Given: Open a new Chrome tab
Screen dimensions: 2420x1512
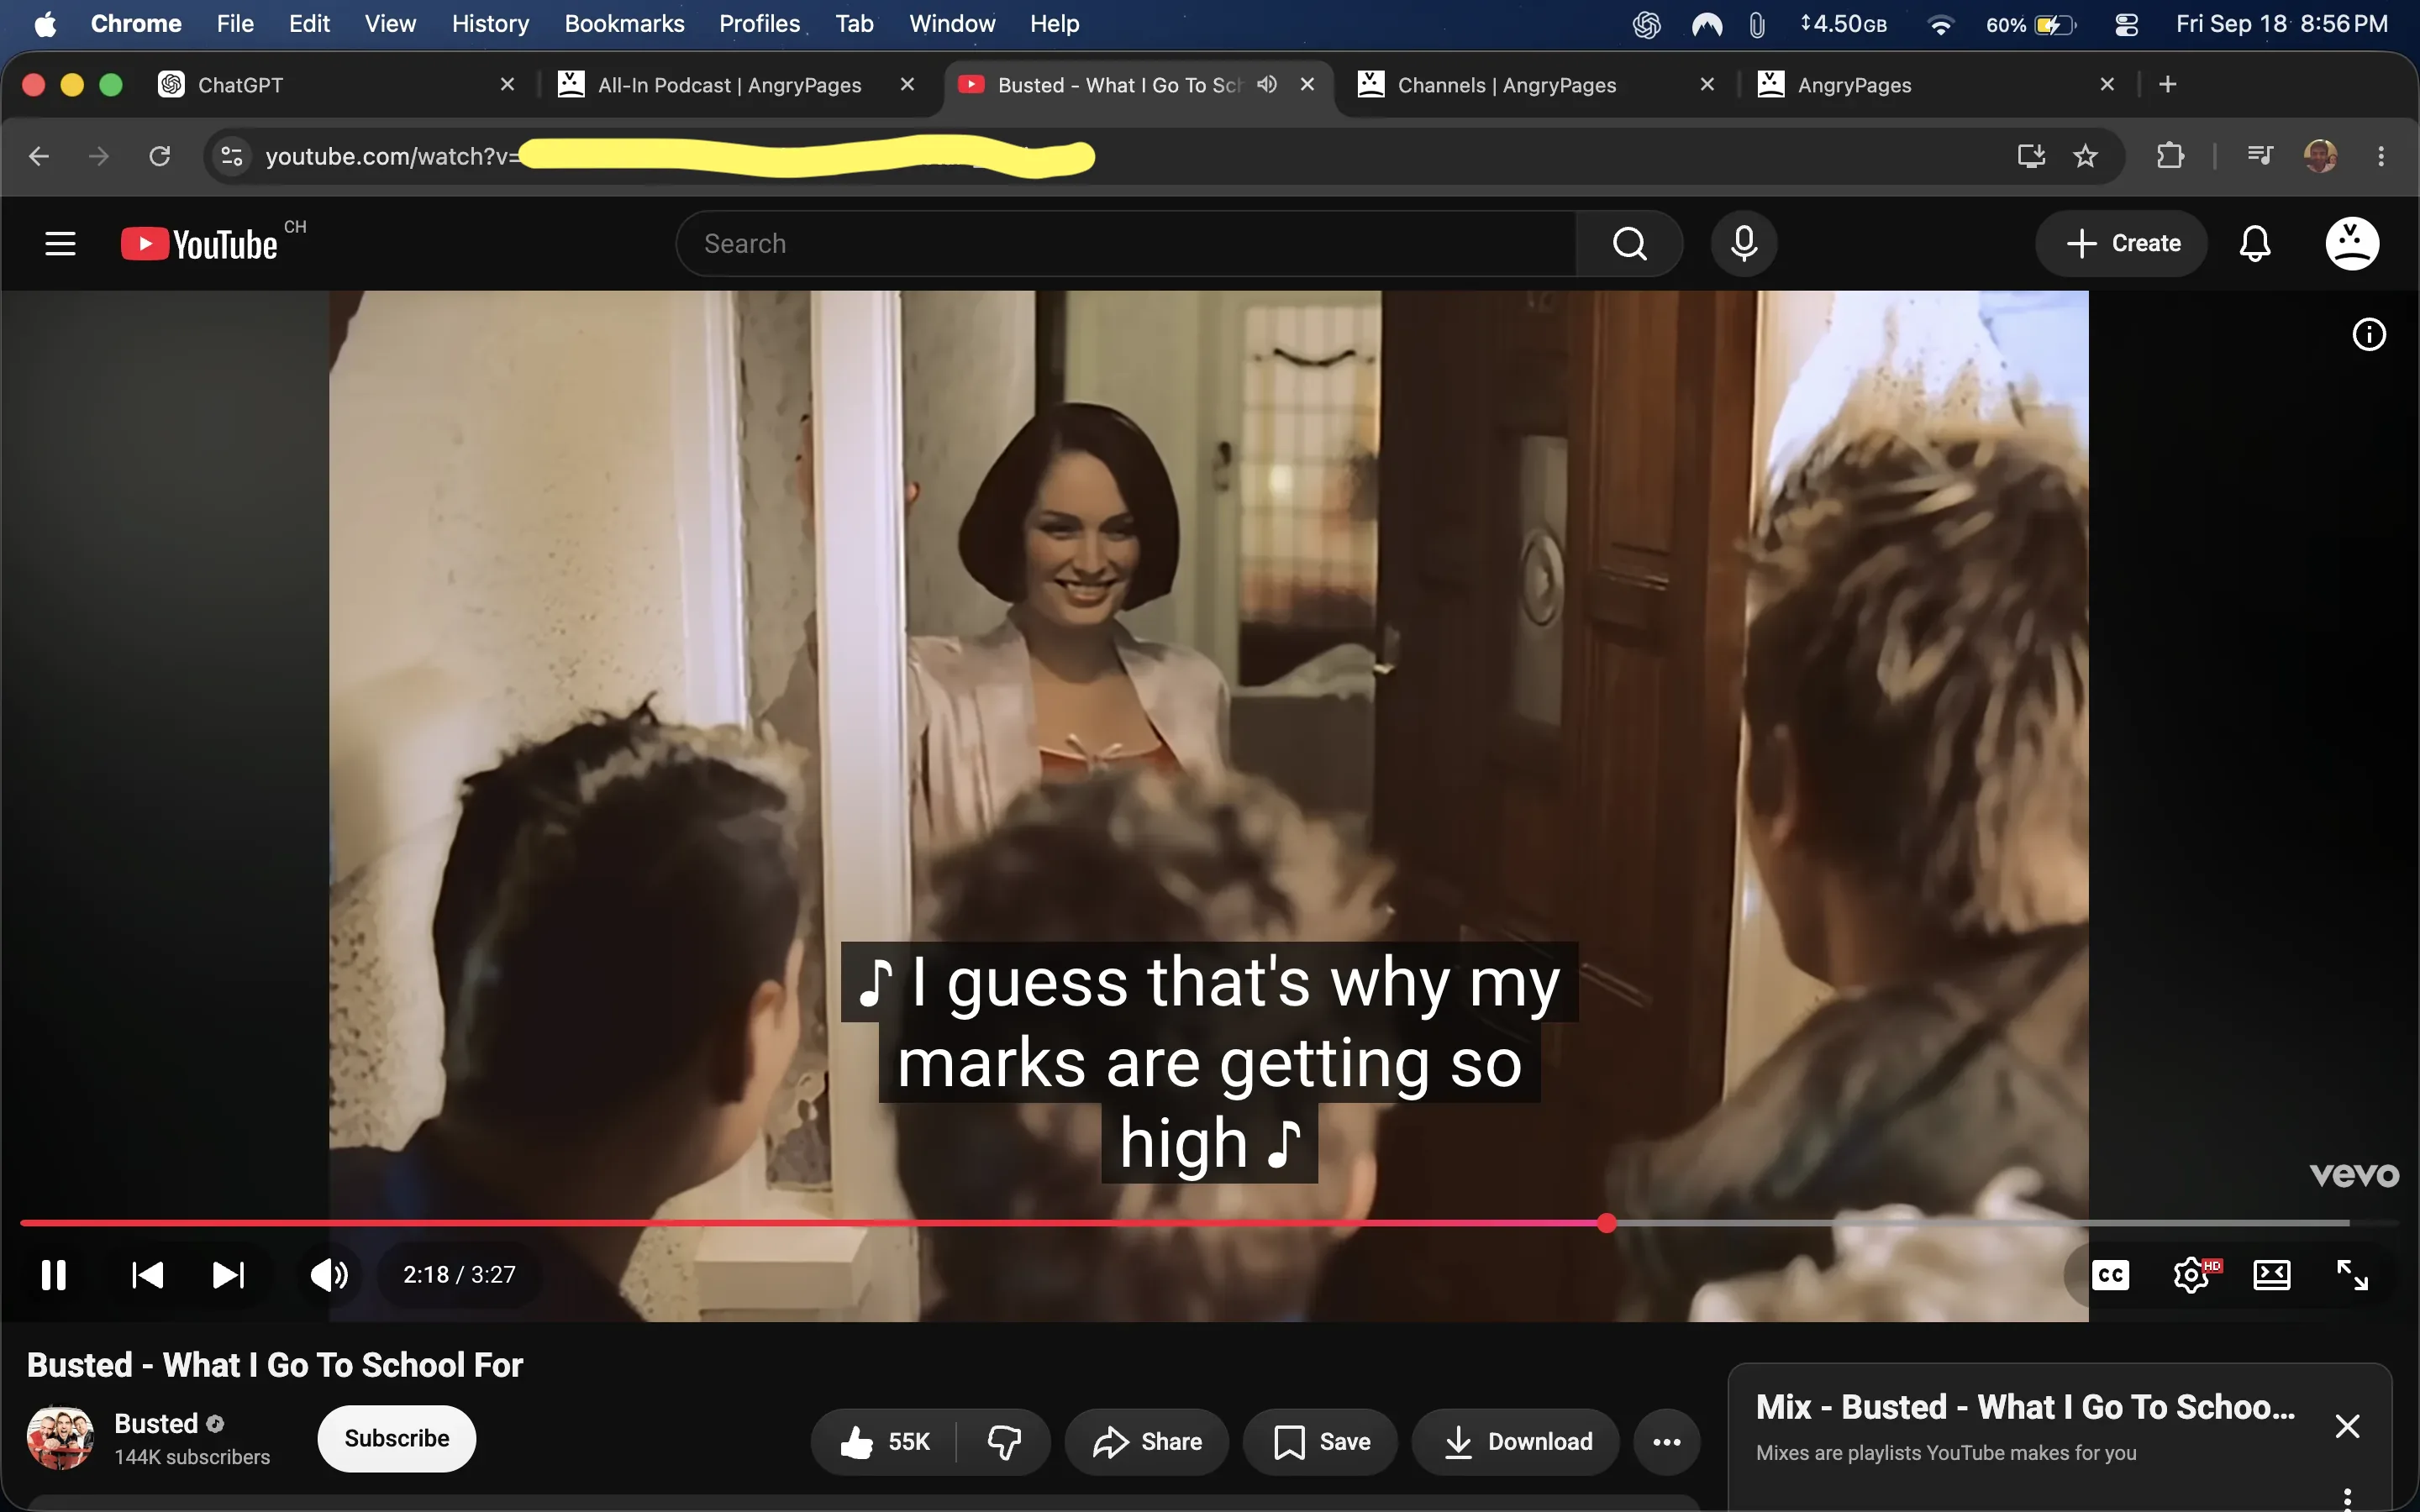Looking at the screenshot, I should tap(2168, 85).
